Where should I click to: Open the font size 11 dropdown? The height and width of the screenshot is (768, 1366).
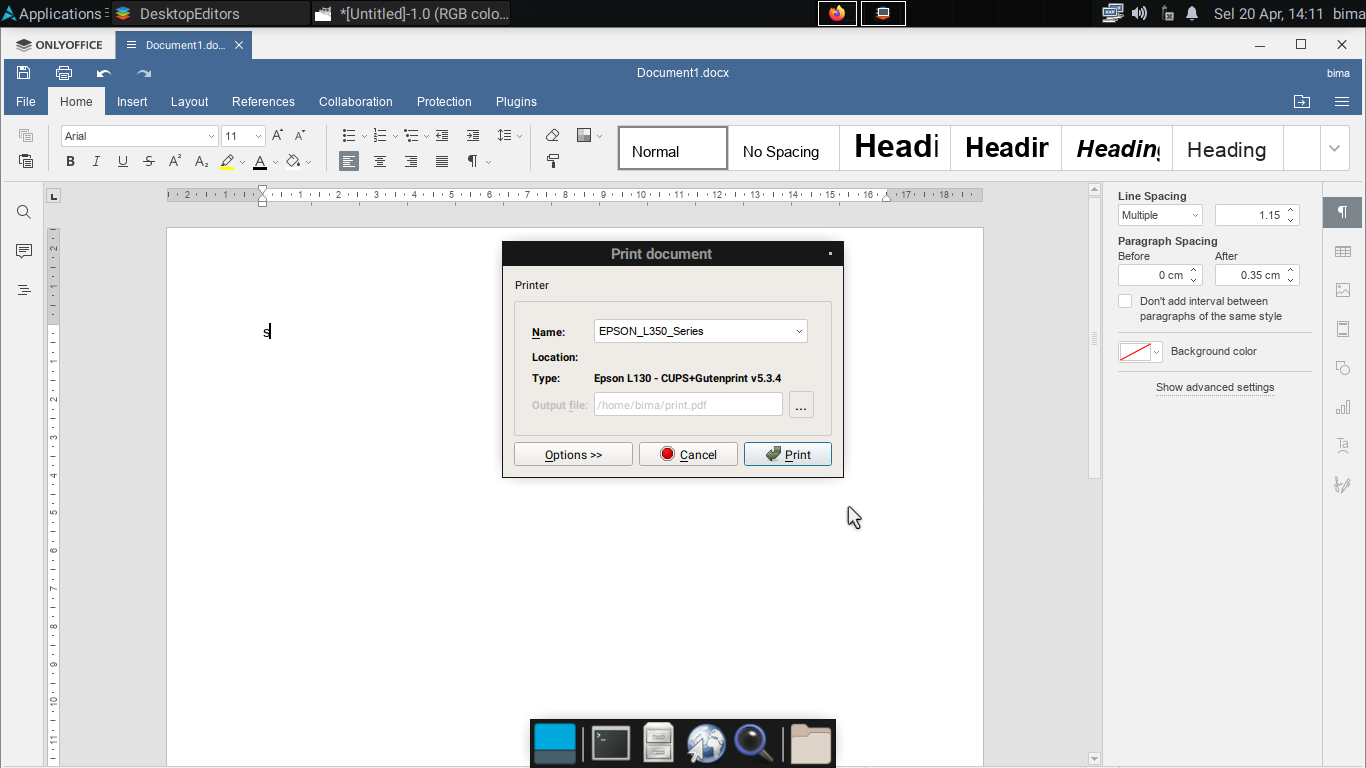(x=258, y=136)
